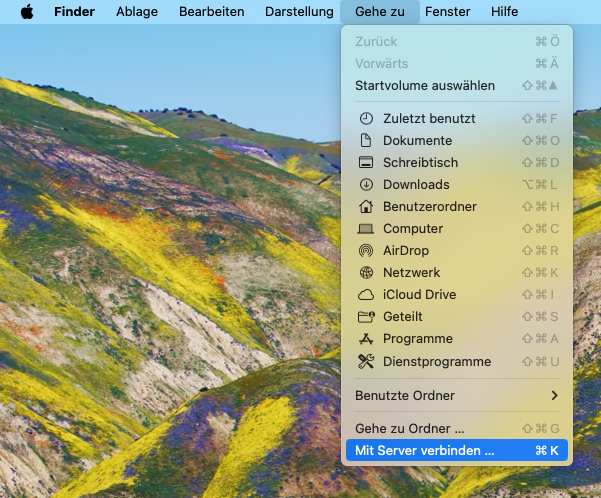Screen dimensions: 601x498
Task: Click the Dienstprogramme tools icon
Action: point(365,361)
